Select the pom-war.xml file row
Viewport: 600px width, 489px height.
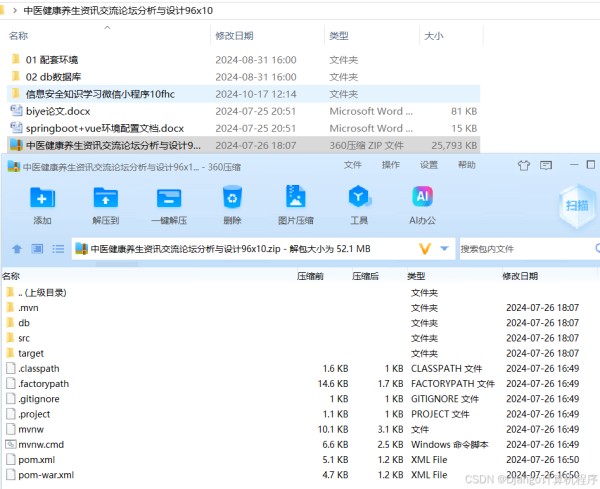(300, 475)
